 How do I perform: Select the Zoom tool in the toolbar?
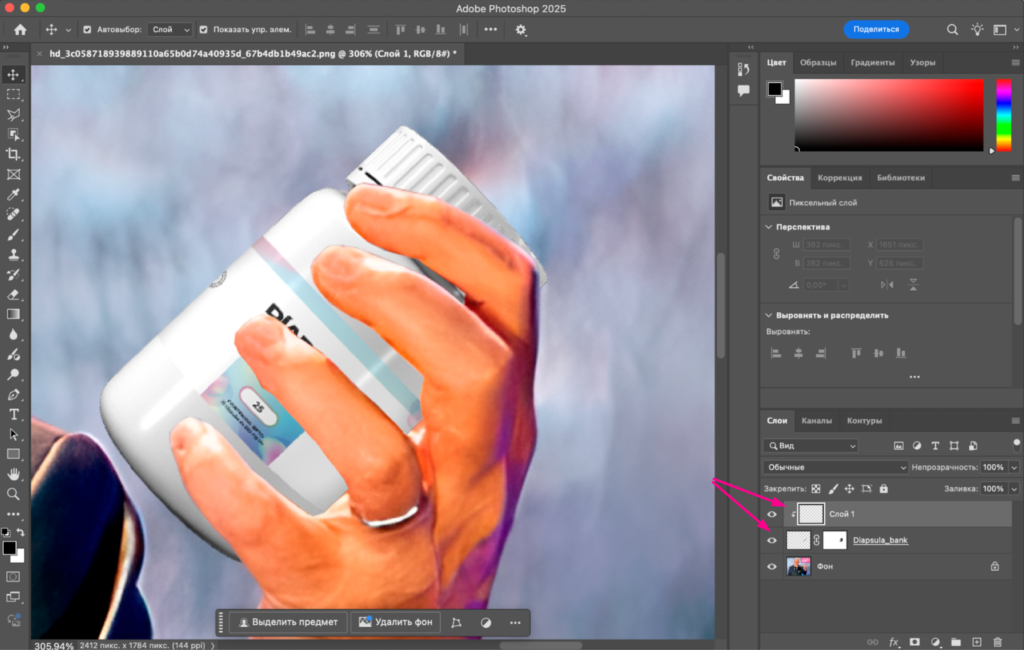tap(14, 494)
